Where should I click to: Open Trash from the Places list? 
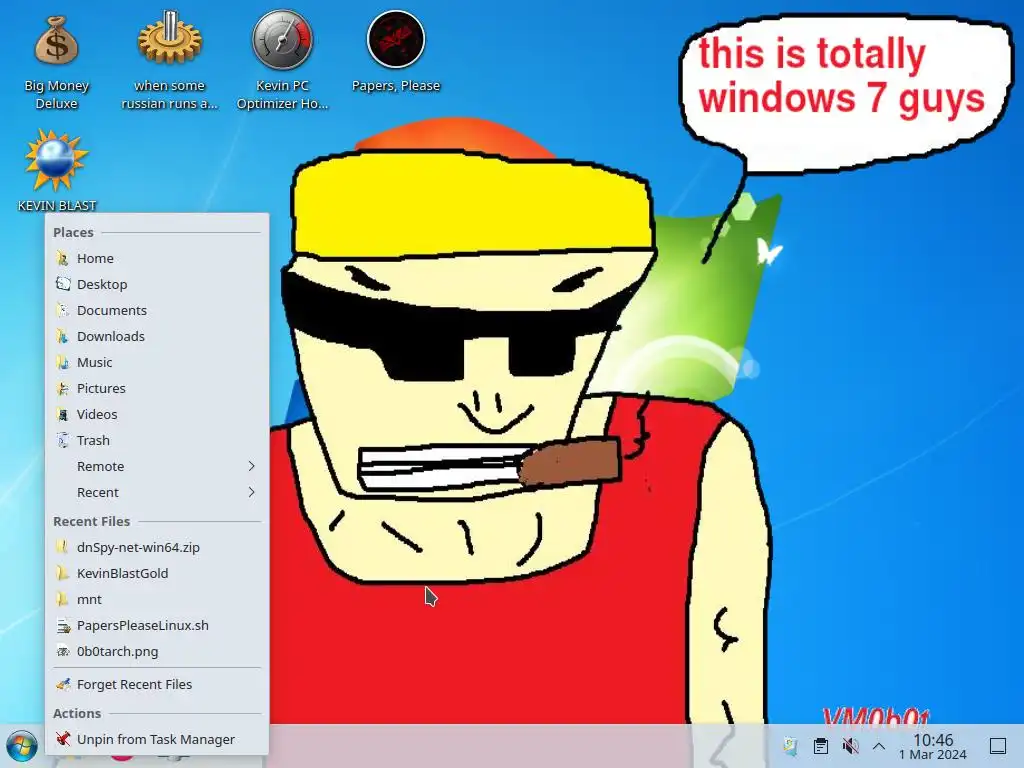(157, 441)
